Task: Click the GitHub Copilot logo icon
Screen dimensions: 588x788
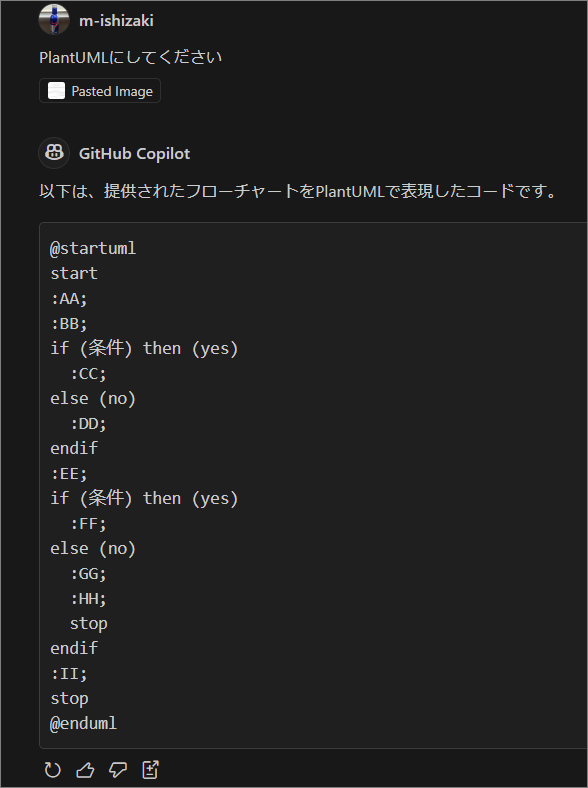Action: [54, 153]
